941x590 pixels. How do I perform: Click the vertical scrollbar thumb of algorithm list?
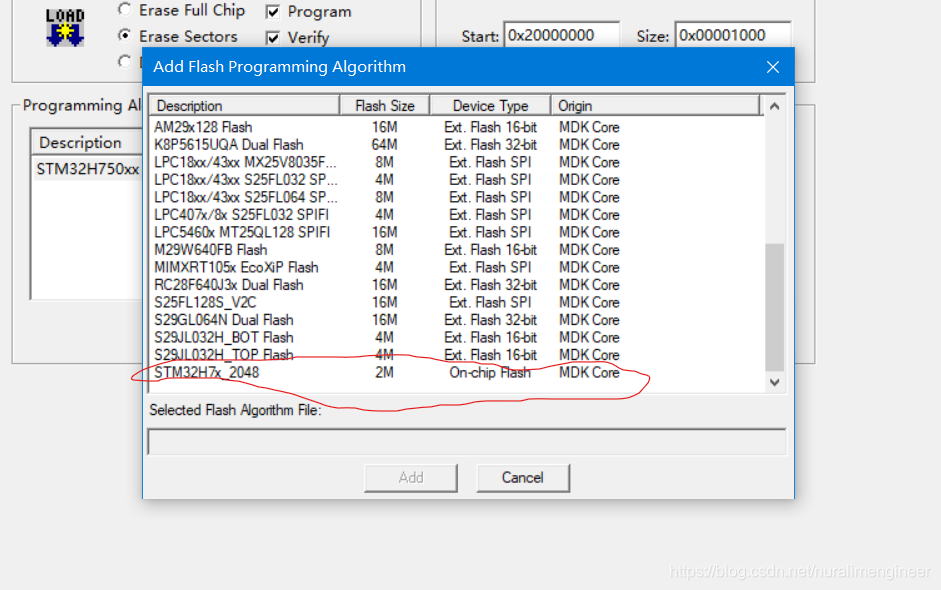coord(774,307)
